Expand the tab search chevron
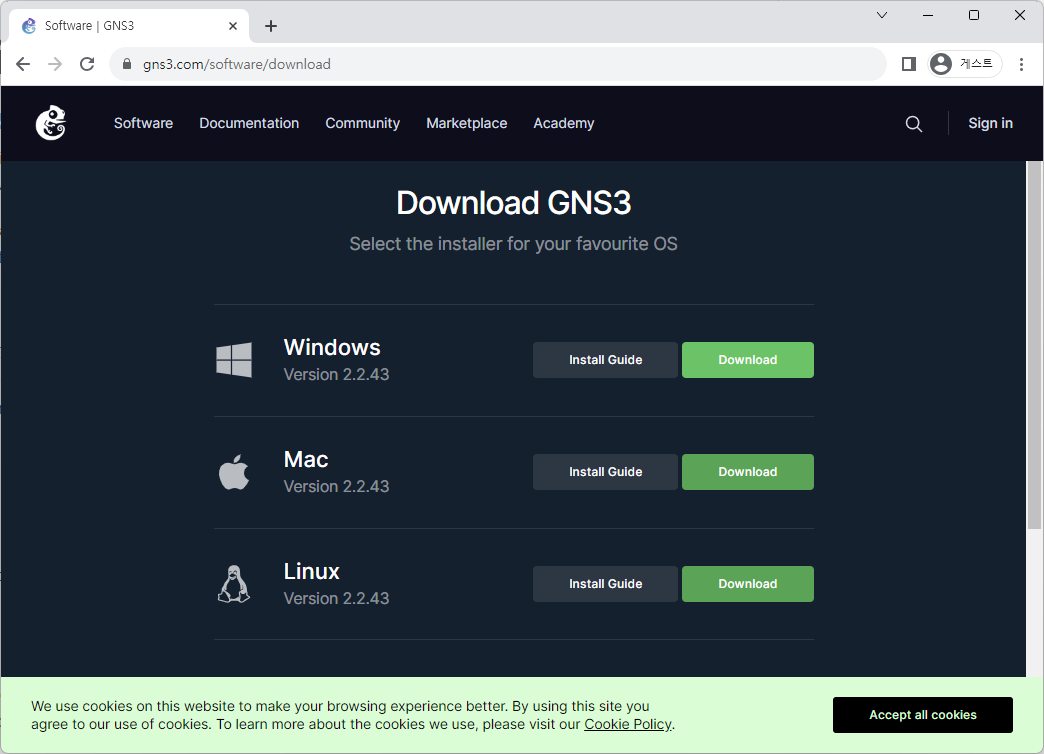 tap(882, 15)
